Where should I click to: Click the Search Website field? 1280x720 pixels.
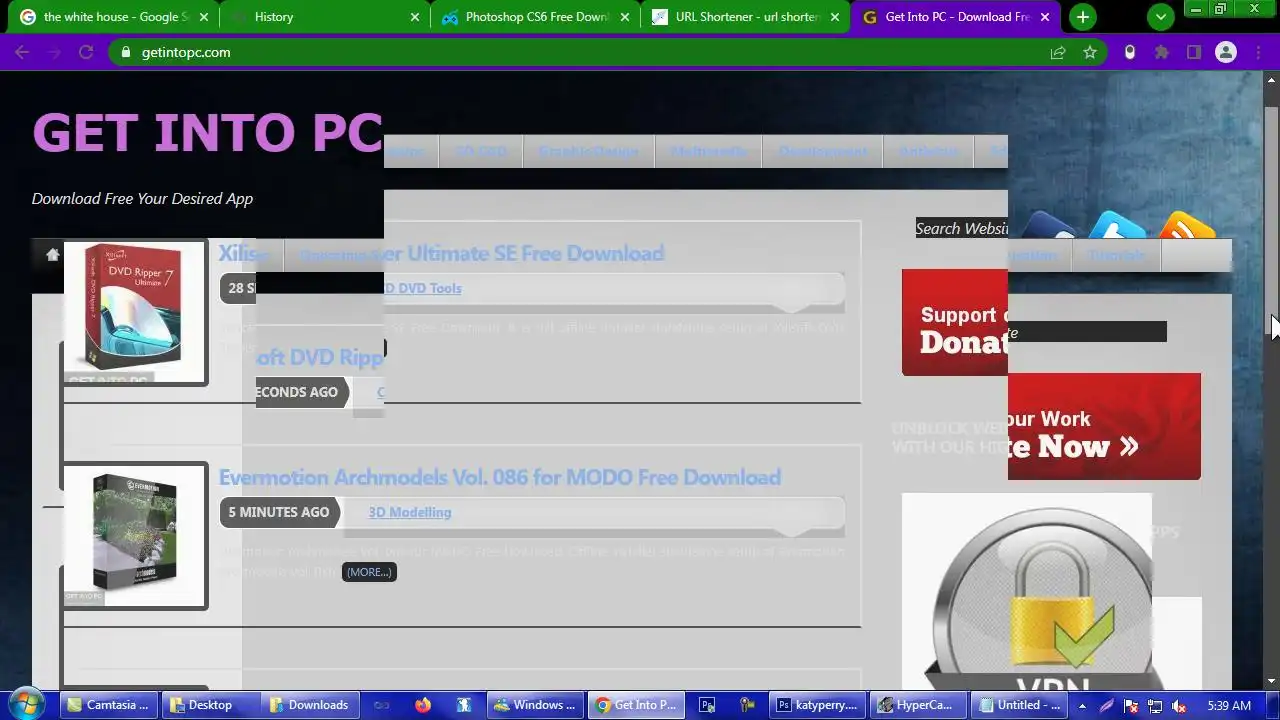point(961,228)
